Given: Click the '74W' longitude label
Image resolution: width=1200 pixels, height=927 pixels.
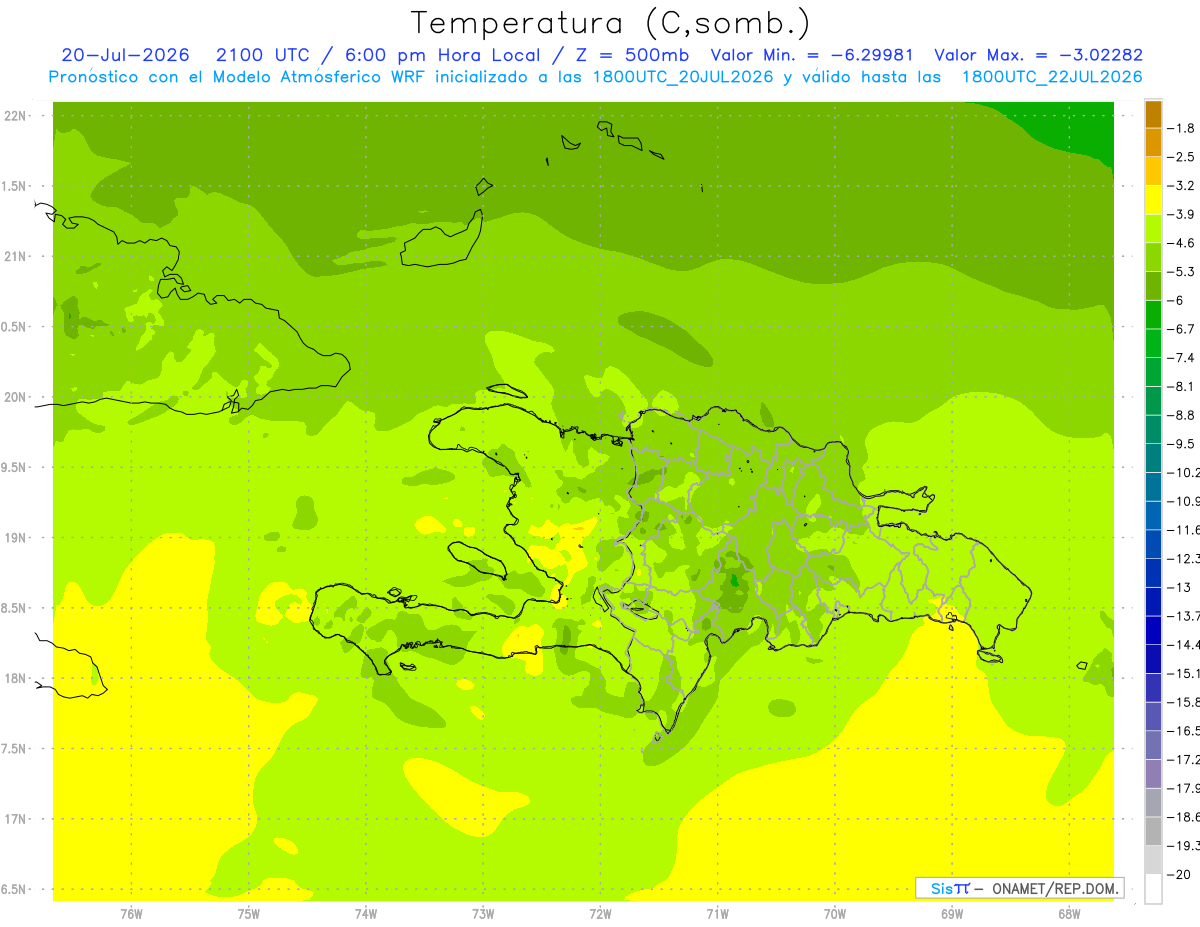Looking at the screenshot, I should 366,914.
